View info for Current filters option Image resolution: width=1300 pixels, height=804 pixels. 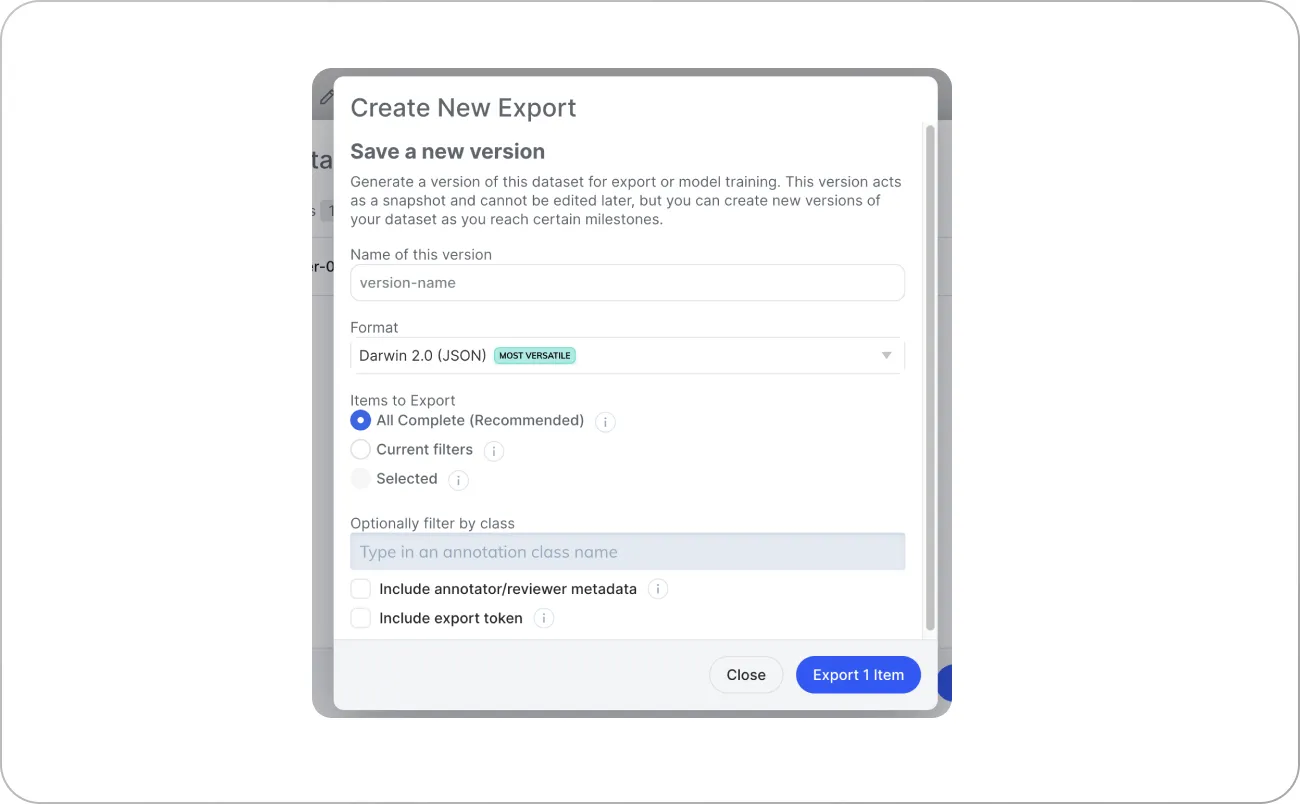click(493, 451)
